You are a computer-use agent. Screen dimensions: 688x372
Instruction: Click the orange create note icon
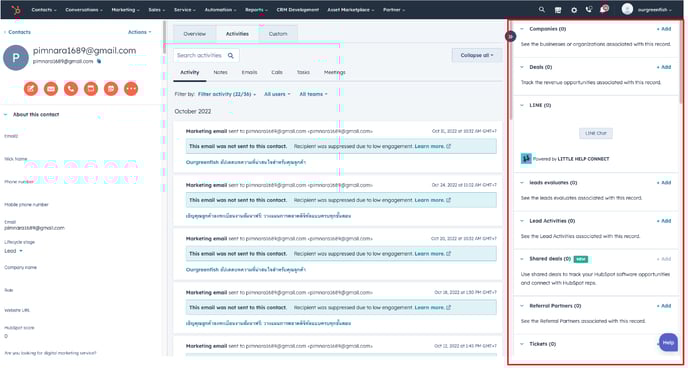tap(31, 89)
